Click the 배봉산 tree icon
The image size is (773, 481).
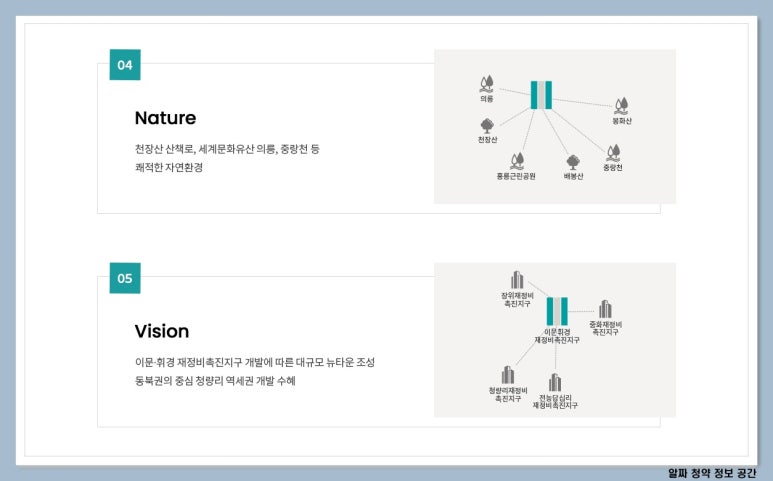[x=573, y=161]
